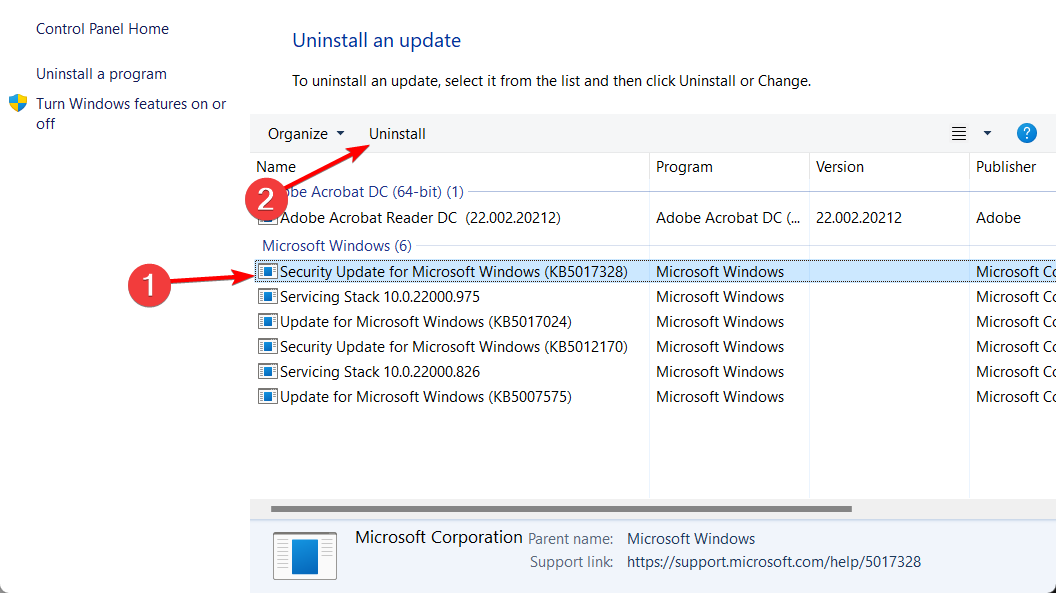Sort by the Name column header
The width and height of the screenshot is (1056, 593).
pyautogui.click(x=276, y=167)
